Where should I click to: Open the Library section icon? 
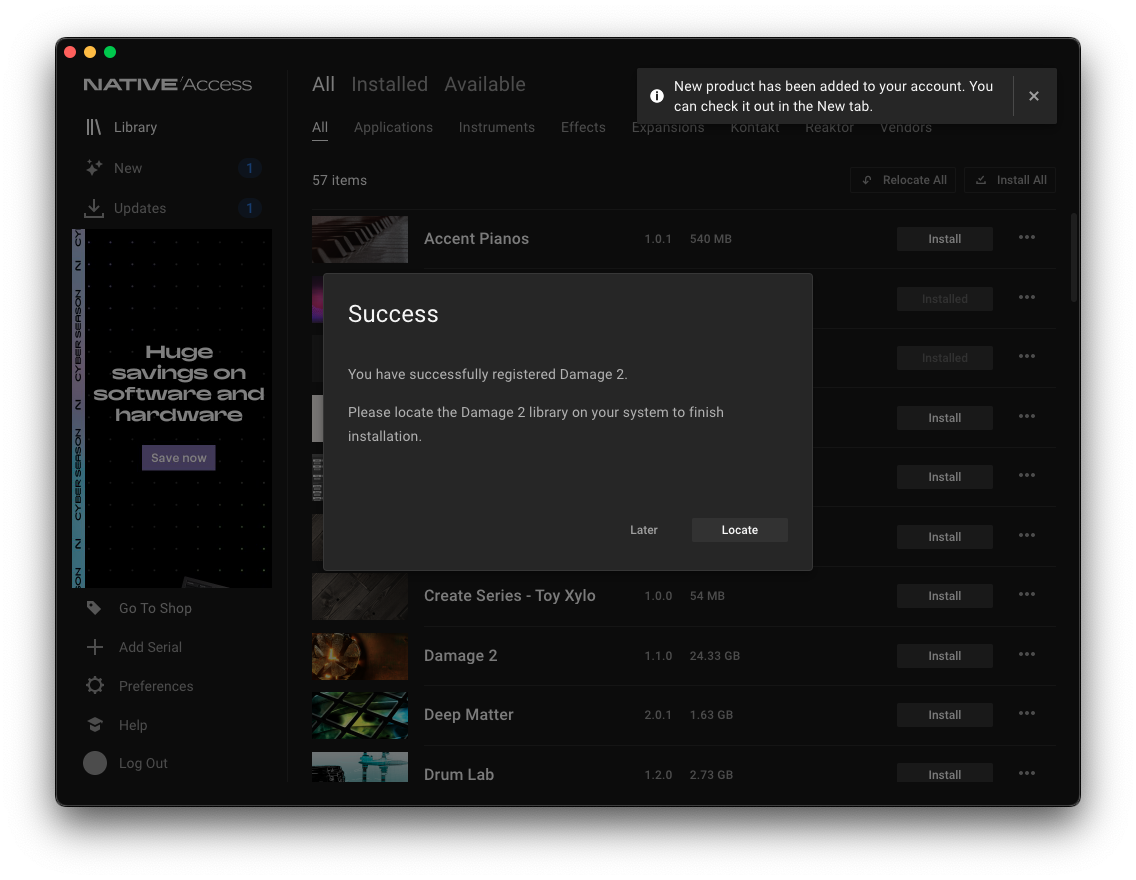pyautogui.click(x=93, y=127)
